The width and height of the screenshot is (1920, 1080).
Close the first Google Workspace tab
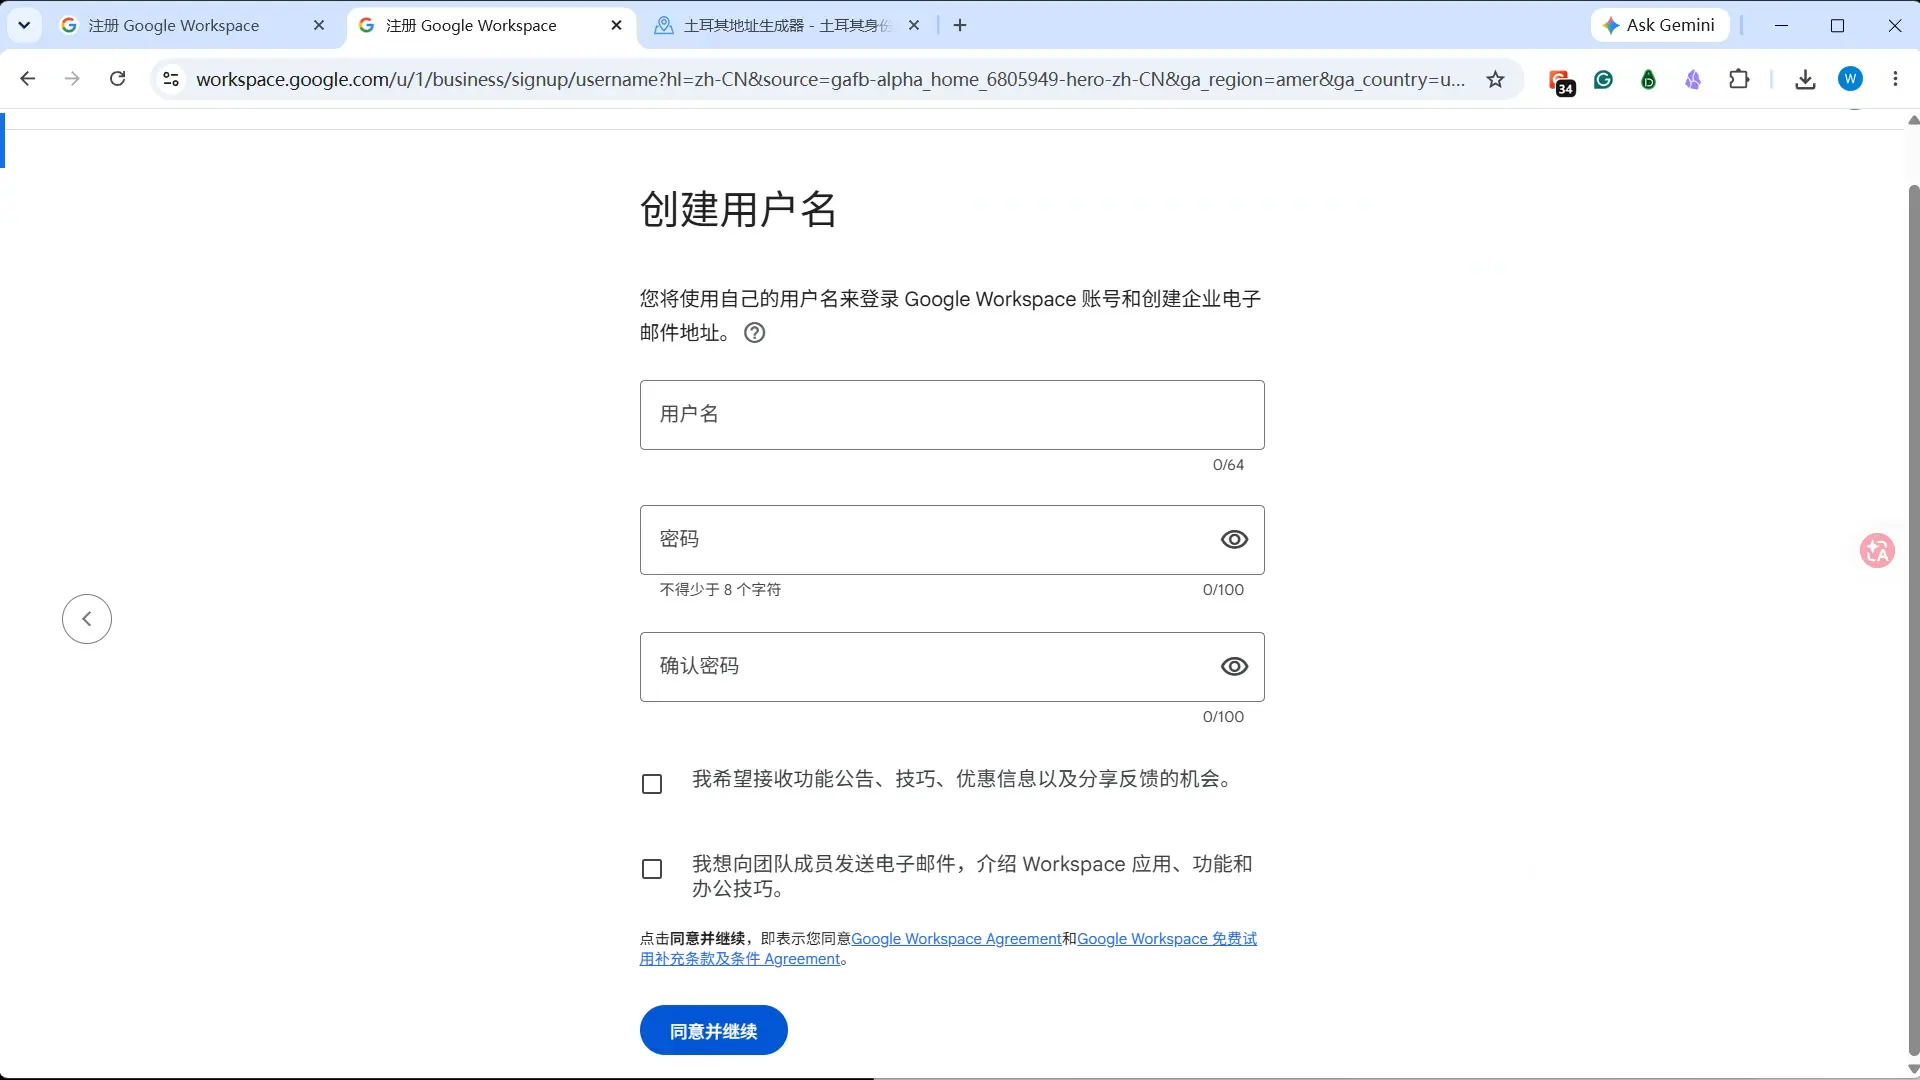[x=319, y=25]
